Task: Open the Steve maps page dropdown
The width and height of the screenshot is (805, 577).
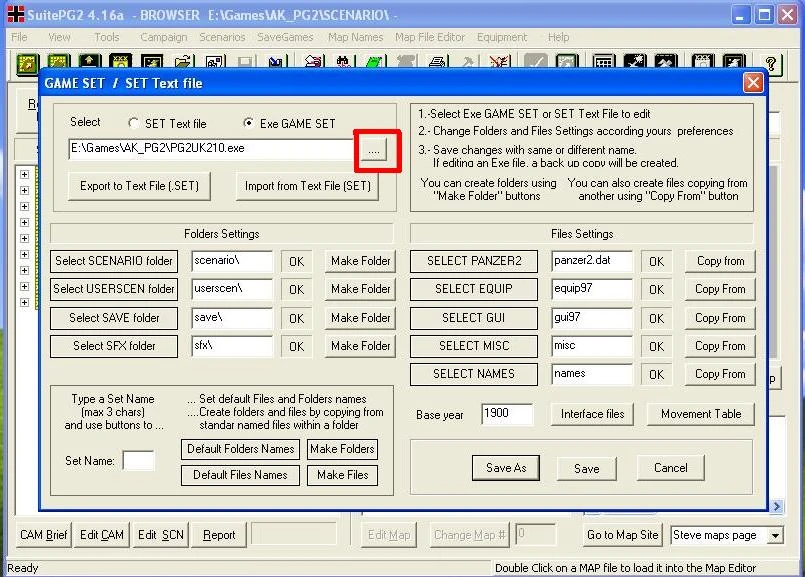Action: (x=775, y=535)
